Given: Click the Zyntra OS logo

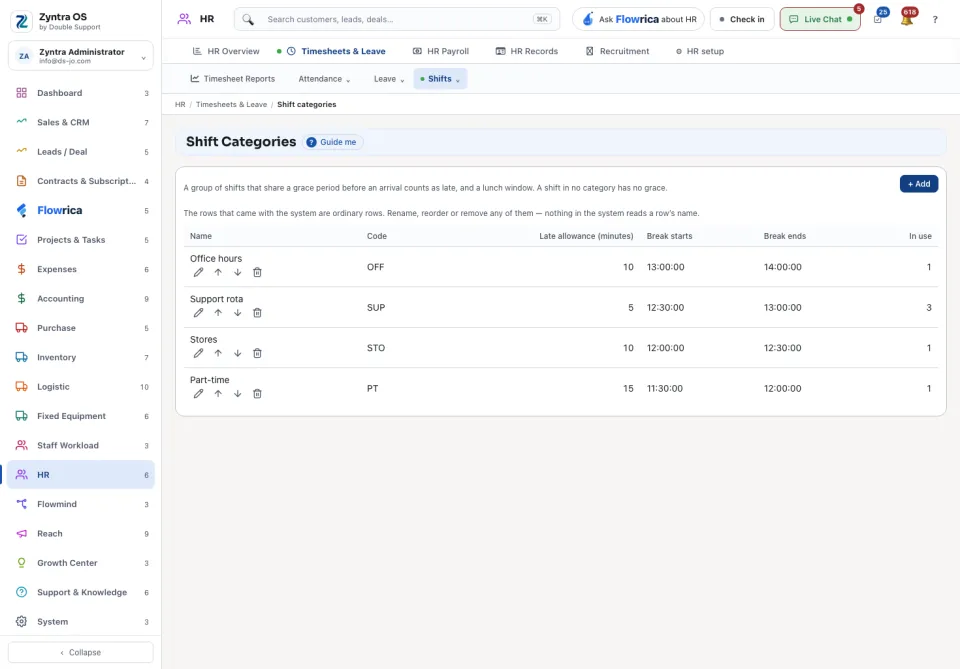Looking at the screenshot, I should tap(21, 21).
